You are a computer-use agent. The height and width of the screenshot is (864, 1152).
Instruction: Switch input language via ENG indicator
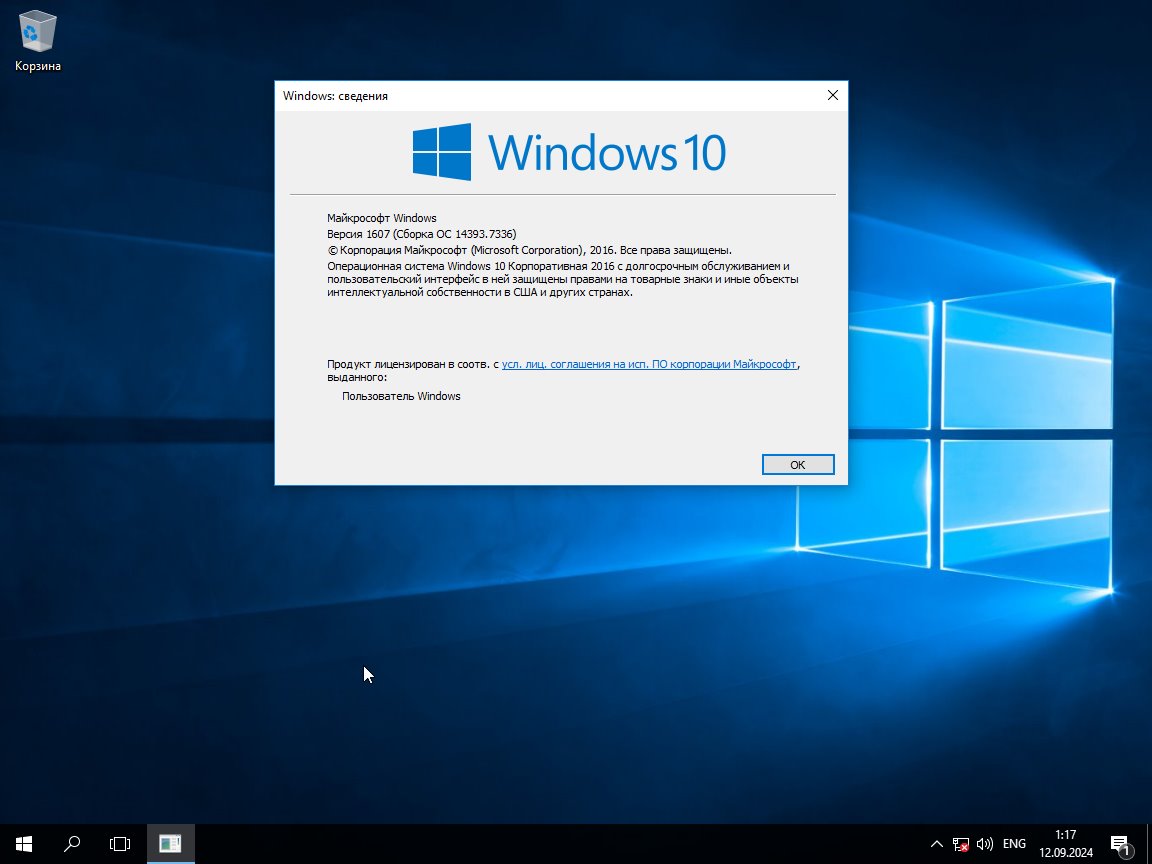tap(1014, 843)
